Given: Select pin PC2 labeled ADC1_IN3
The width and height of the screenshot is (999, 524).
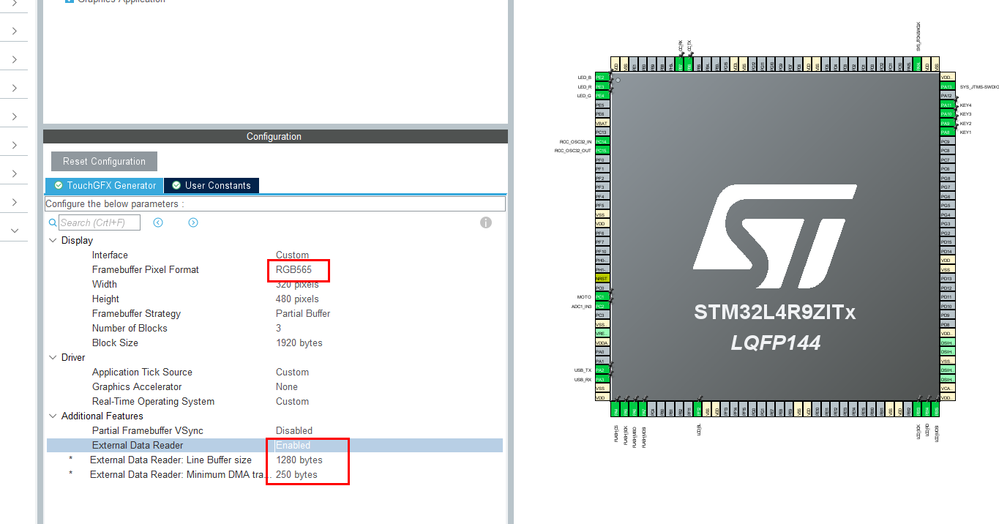Looking at the screenshot, I should coord(603,306).
